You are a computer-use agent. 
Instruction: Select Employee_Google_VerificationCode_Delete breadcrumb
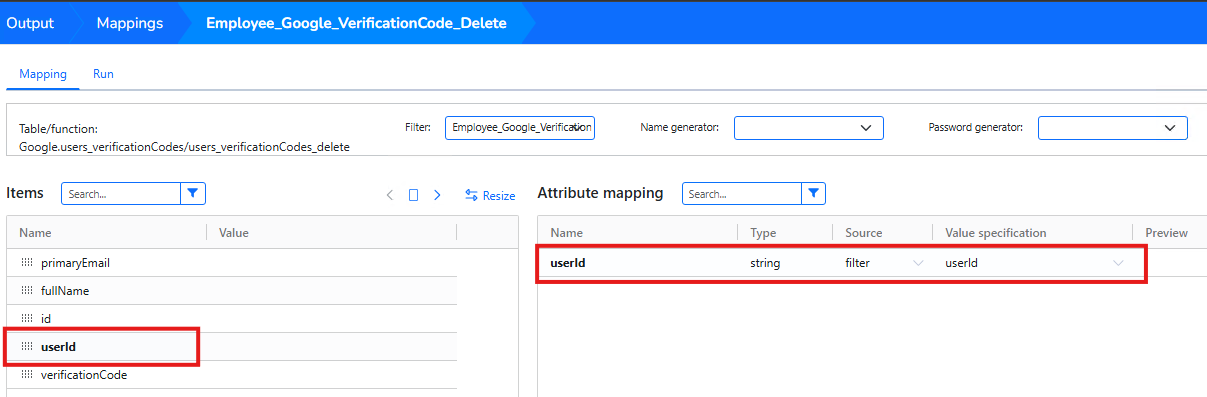[356, 23]
